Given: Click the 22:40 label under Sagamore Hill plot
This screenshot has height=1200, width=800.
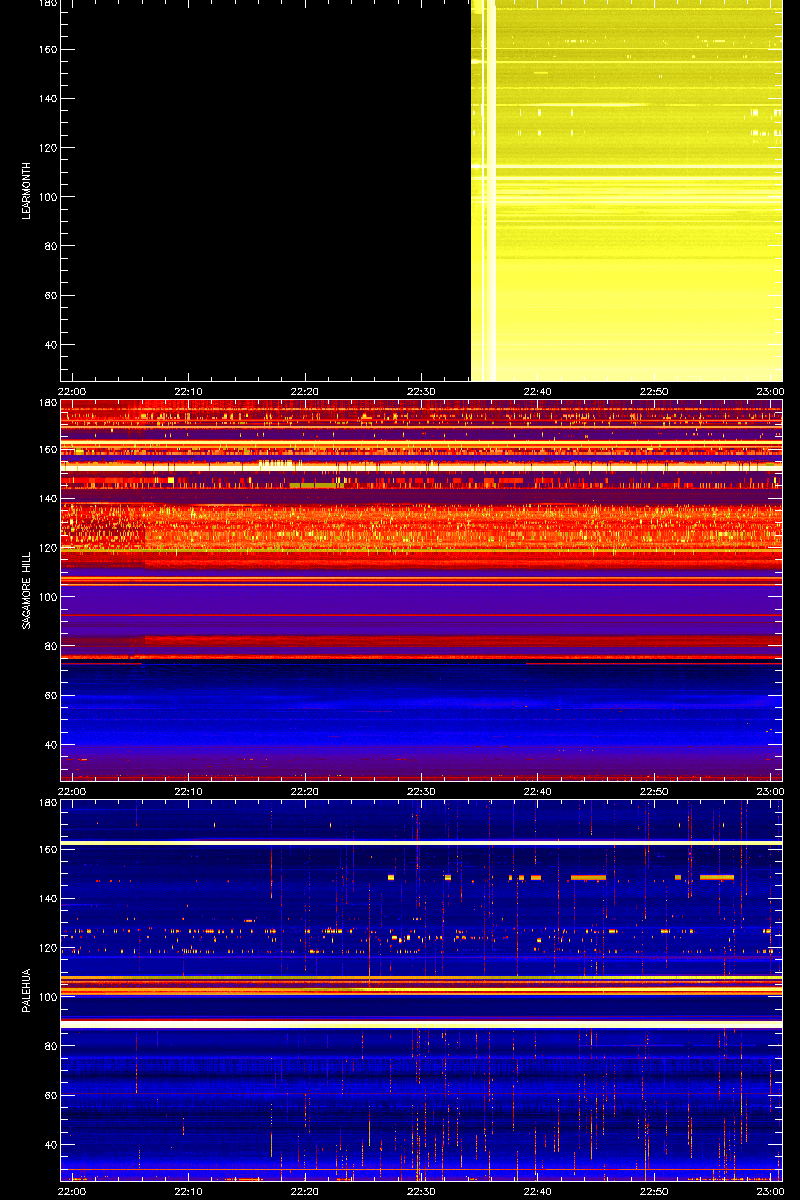Looking at the screenshot, I should tap(538, 791).
